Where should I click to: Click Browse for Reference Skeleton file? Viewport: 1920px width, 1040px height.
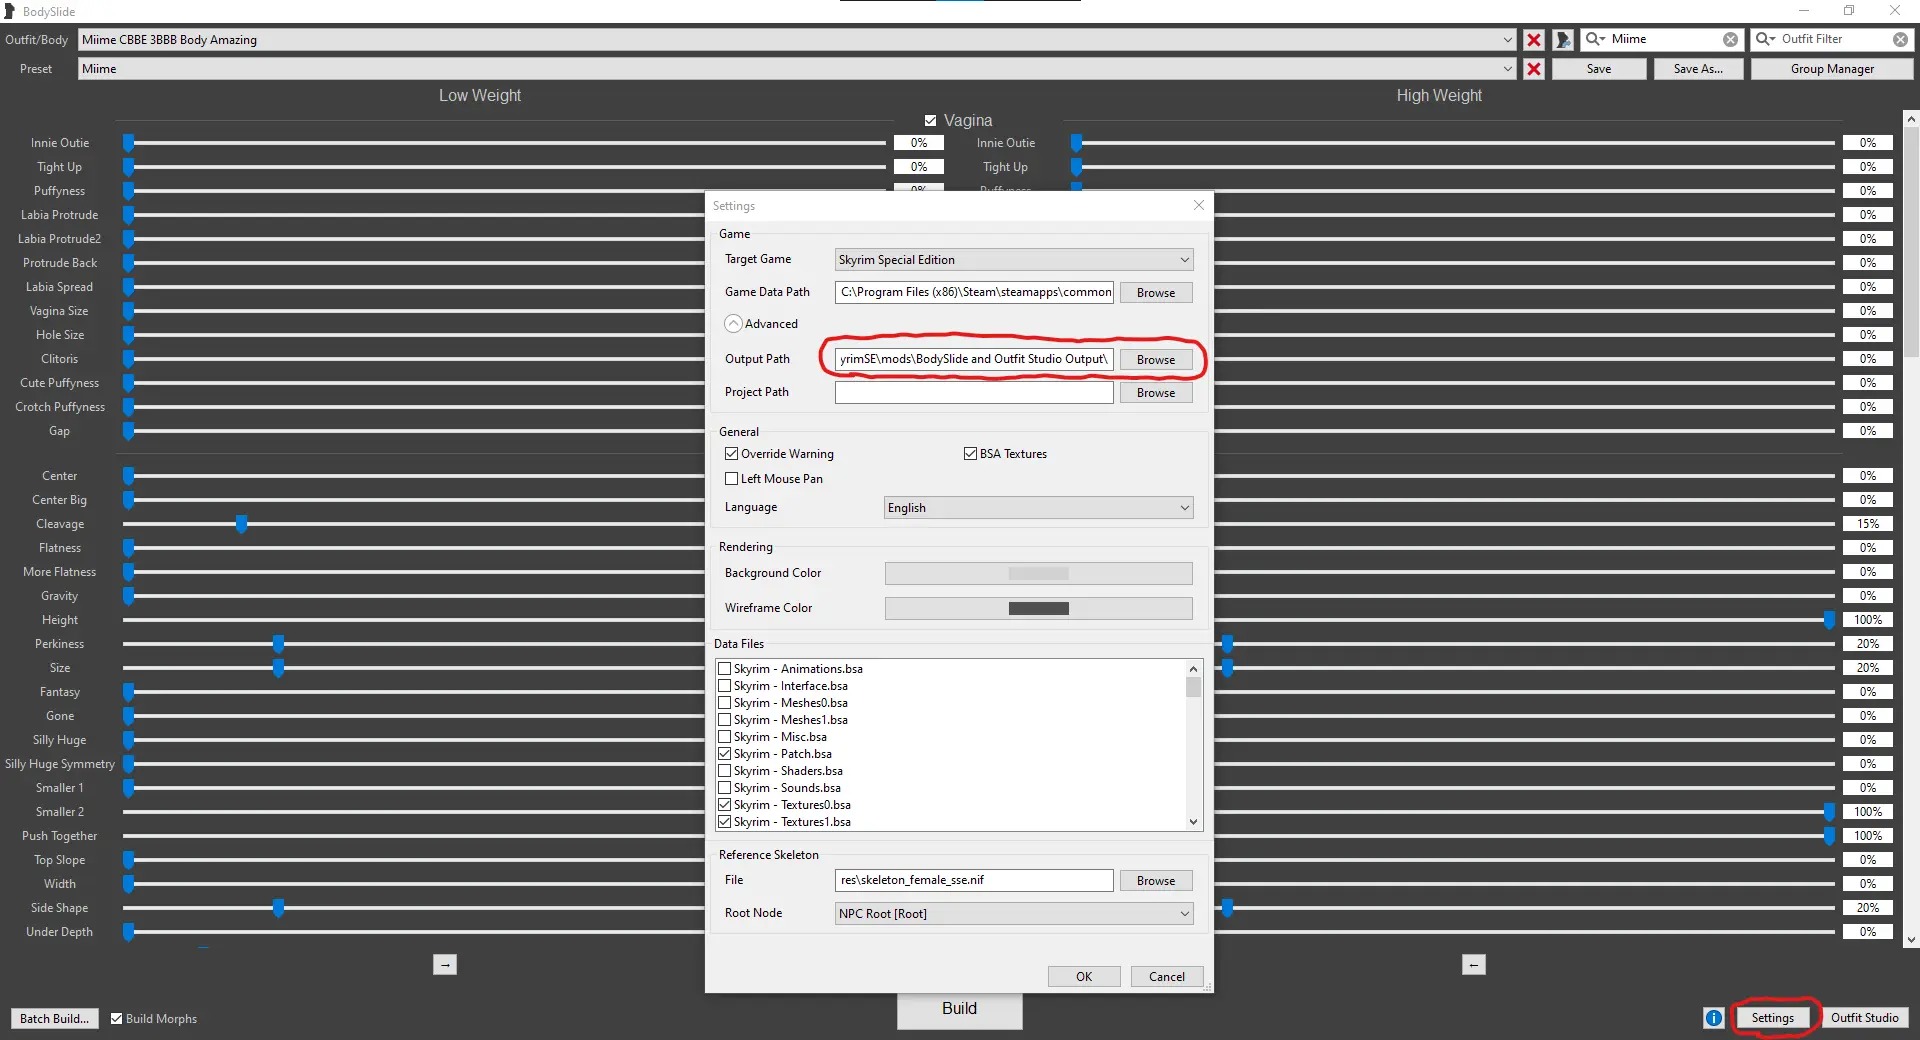[1156, 881]
